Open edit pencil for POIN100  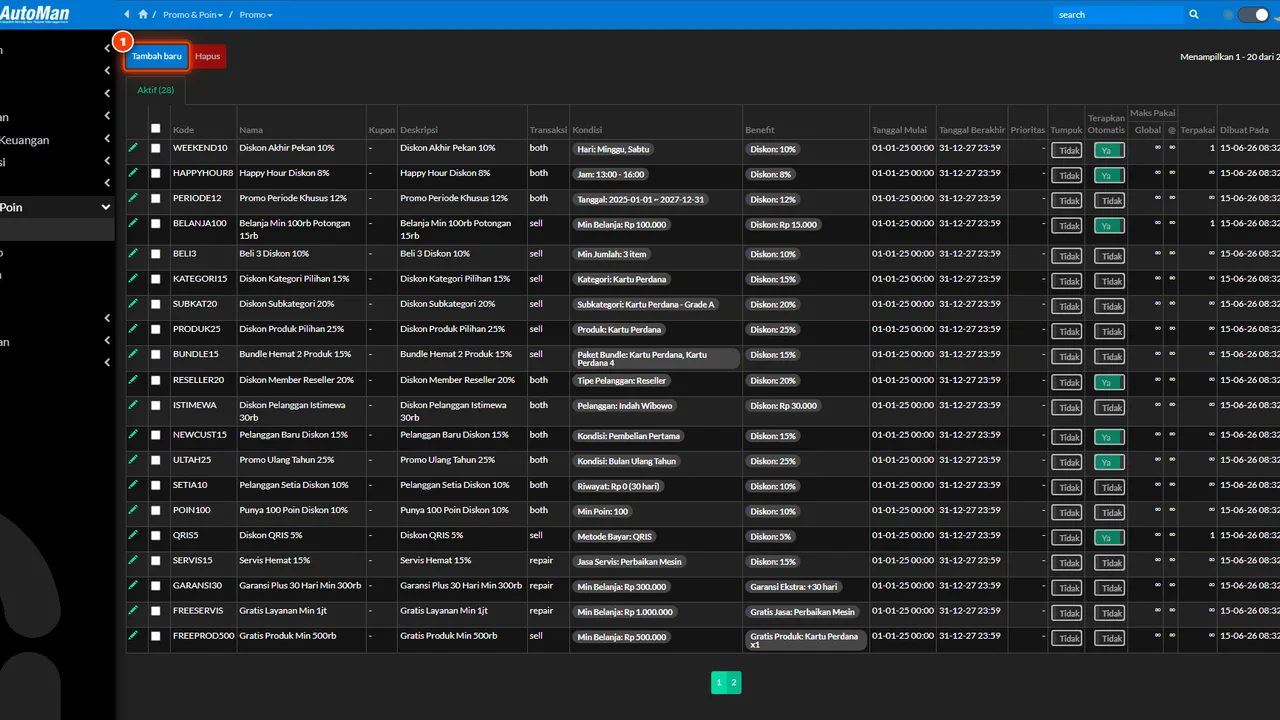[x=133, y=509]
